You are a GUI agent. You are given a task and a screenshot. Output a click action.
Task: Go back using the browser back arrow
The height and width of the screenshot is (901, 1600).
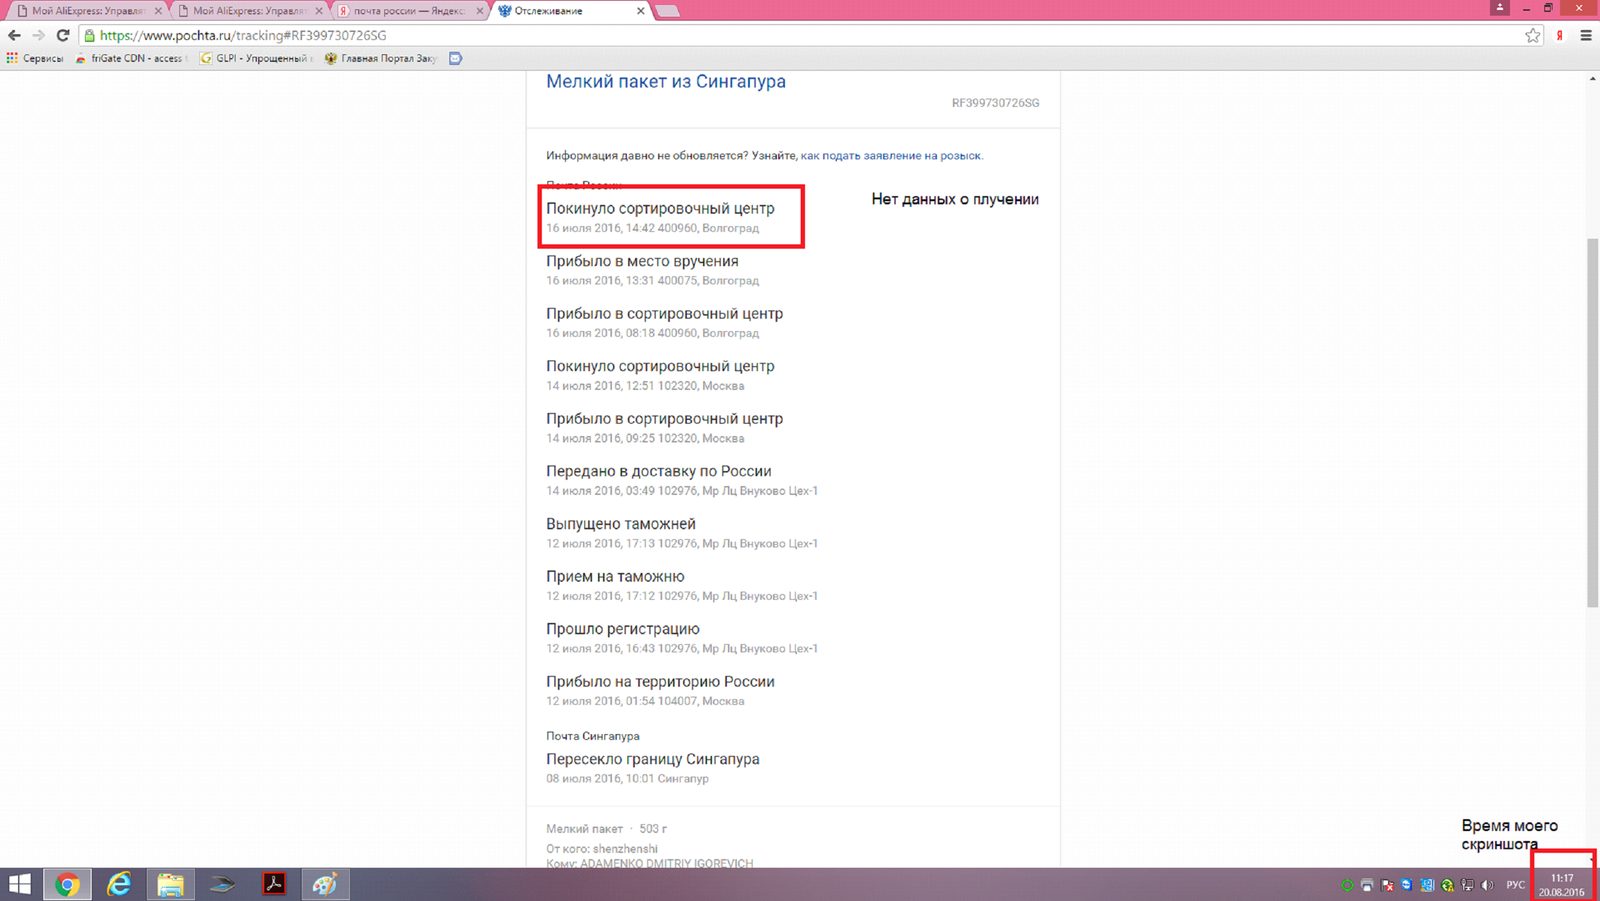point(14,35)
